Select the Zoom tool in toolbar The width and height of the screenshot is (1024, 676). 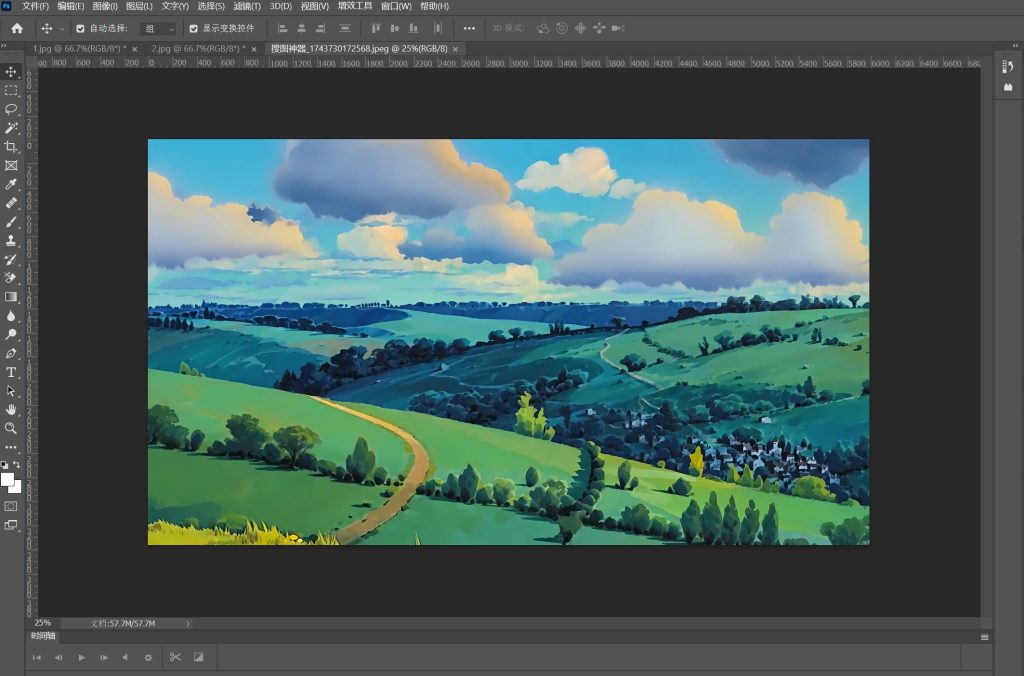pyautogui.click(x=11, y=428)
